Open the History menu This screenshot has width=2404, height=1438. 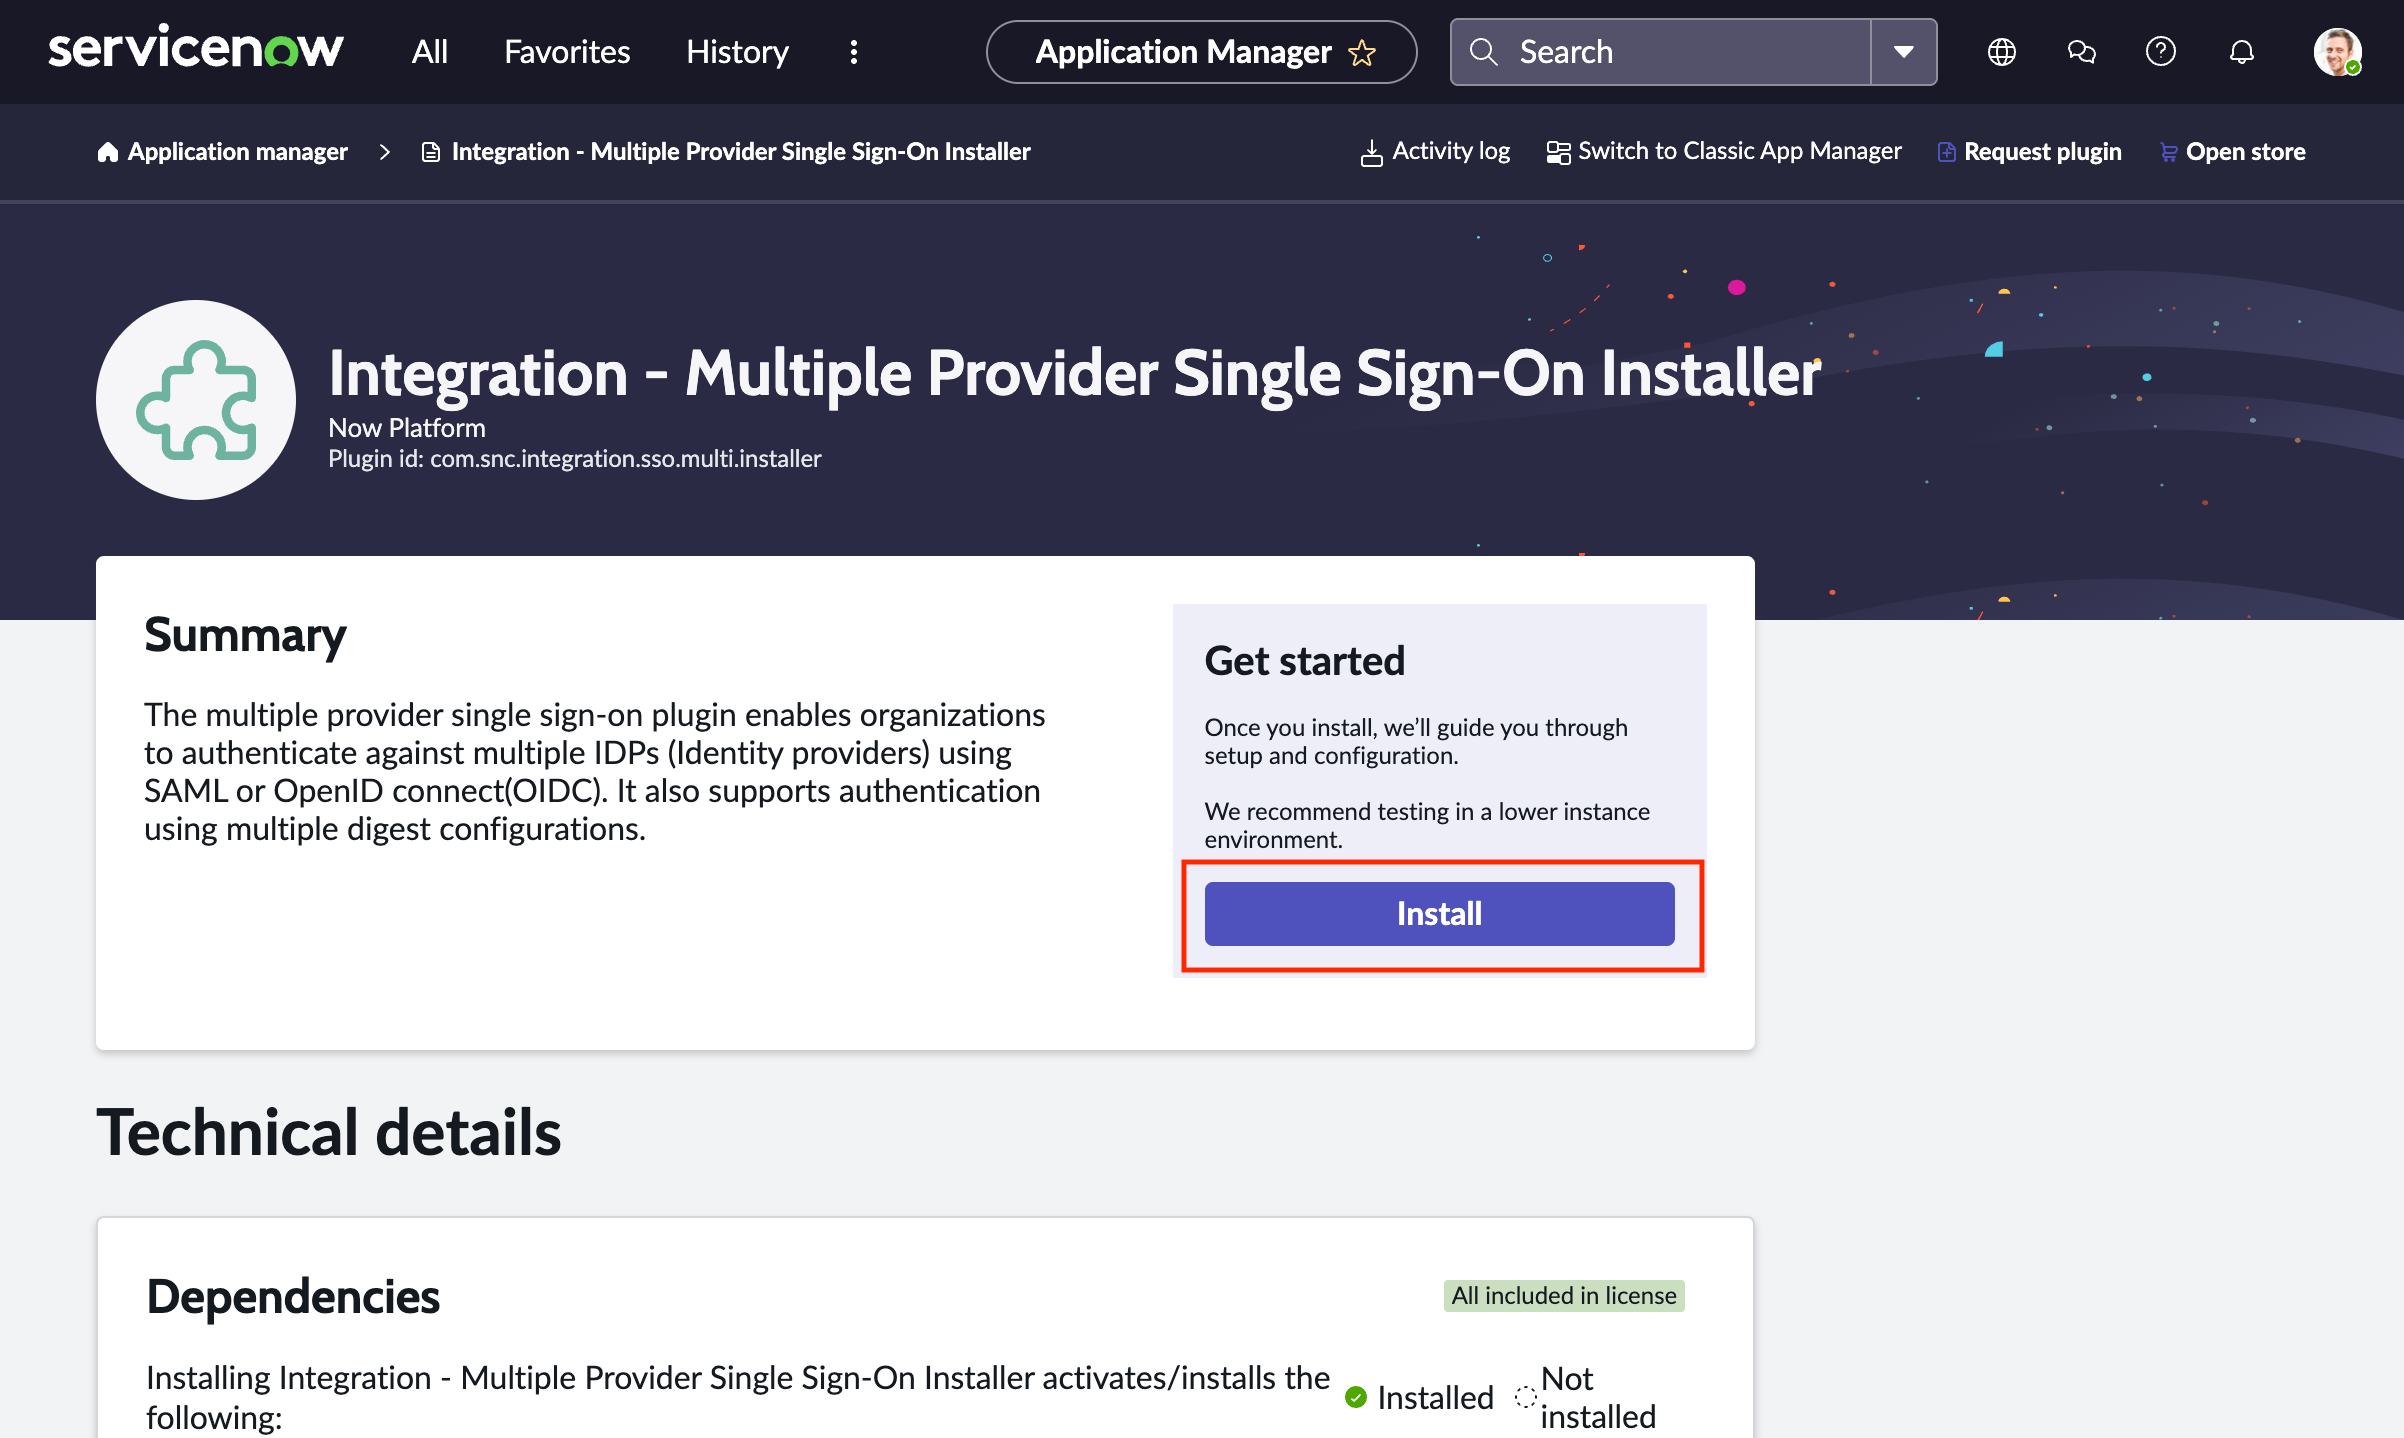pyautogui.click(x=736, y=52)
